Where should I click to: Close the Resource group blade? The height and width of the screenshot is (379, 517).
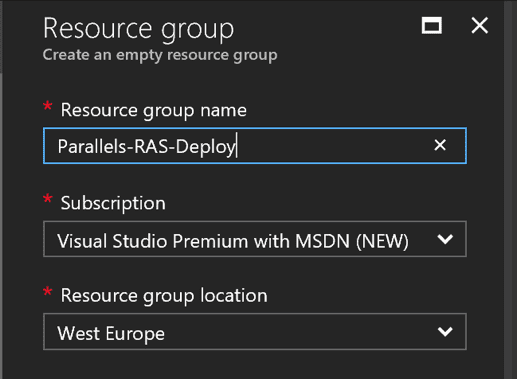pos(480,26)
